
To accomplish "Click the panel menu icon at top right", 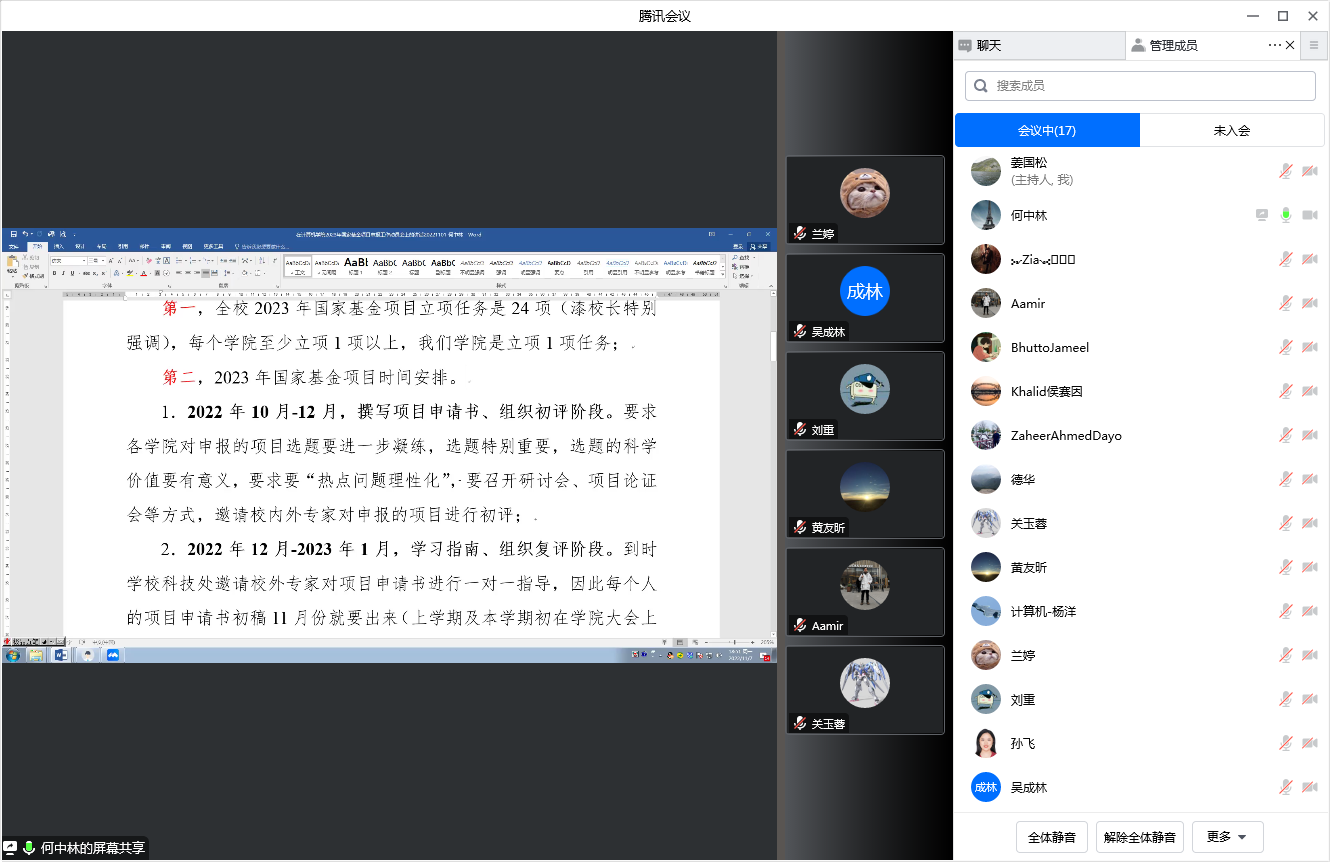I will [x=1314, y=45].
